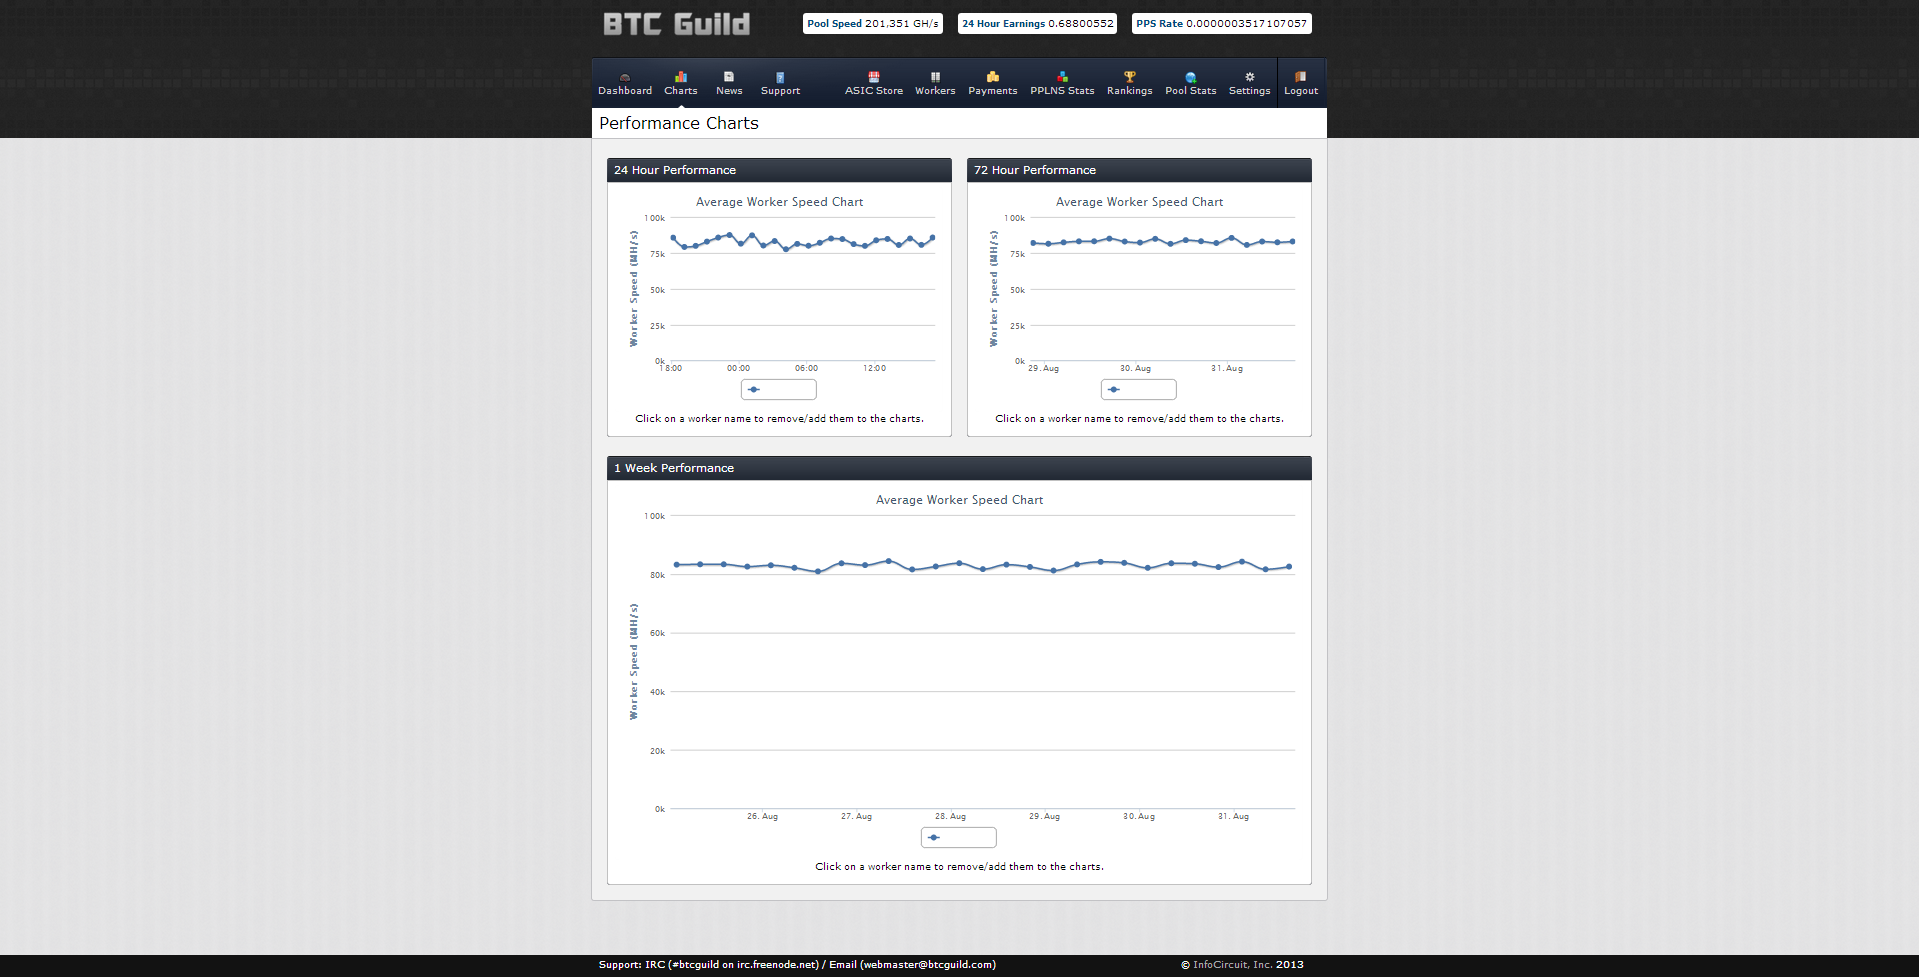Click the PPS Rate stat box
Screen dimensions: 1919x977
click(1221, 24)
